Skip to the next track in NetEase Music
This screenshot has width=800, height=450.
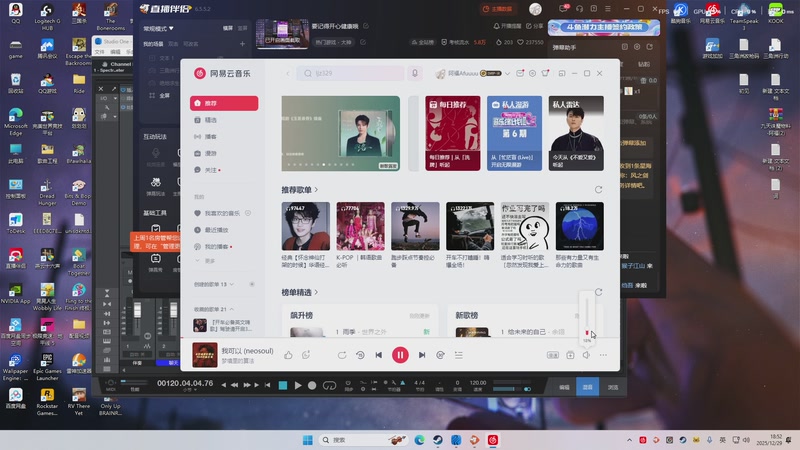[x=422, y=355]
